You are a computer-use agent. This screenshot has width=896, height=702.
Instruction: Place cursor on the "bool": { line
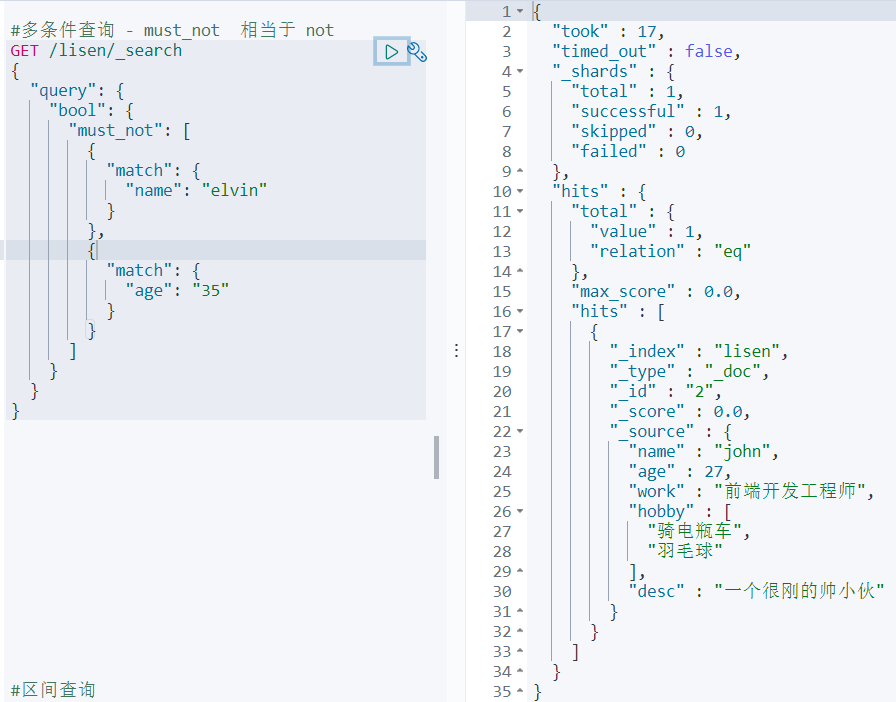click(x=91, y=111)
